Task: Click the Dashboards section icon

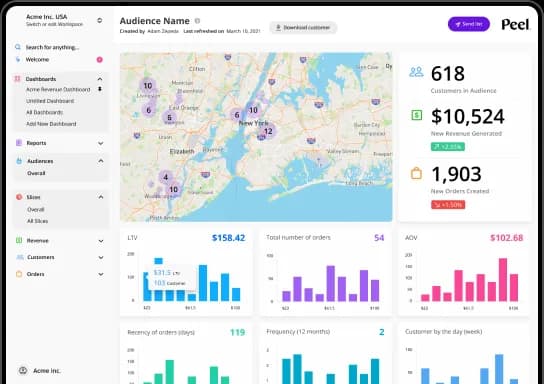Action: click(17, 79)
